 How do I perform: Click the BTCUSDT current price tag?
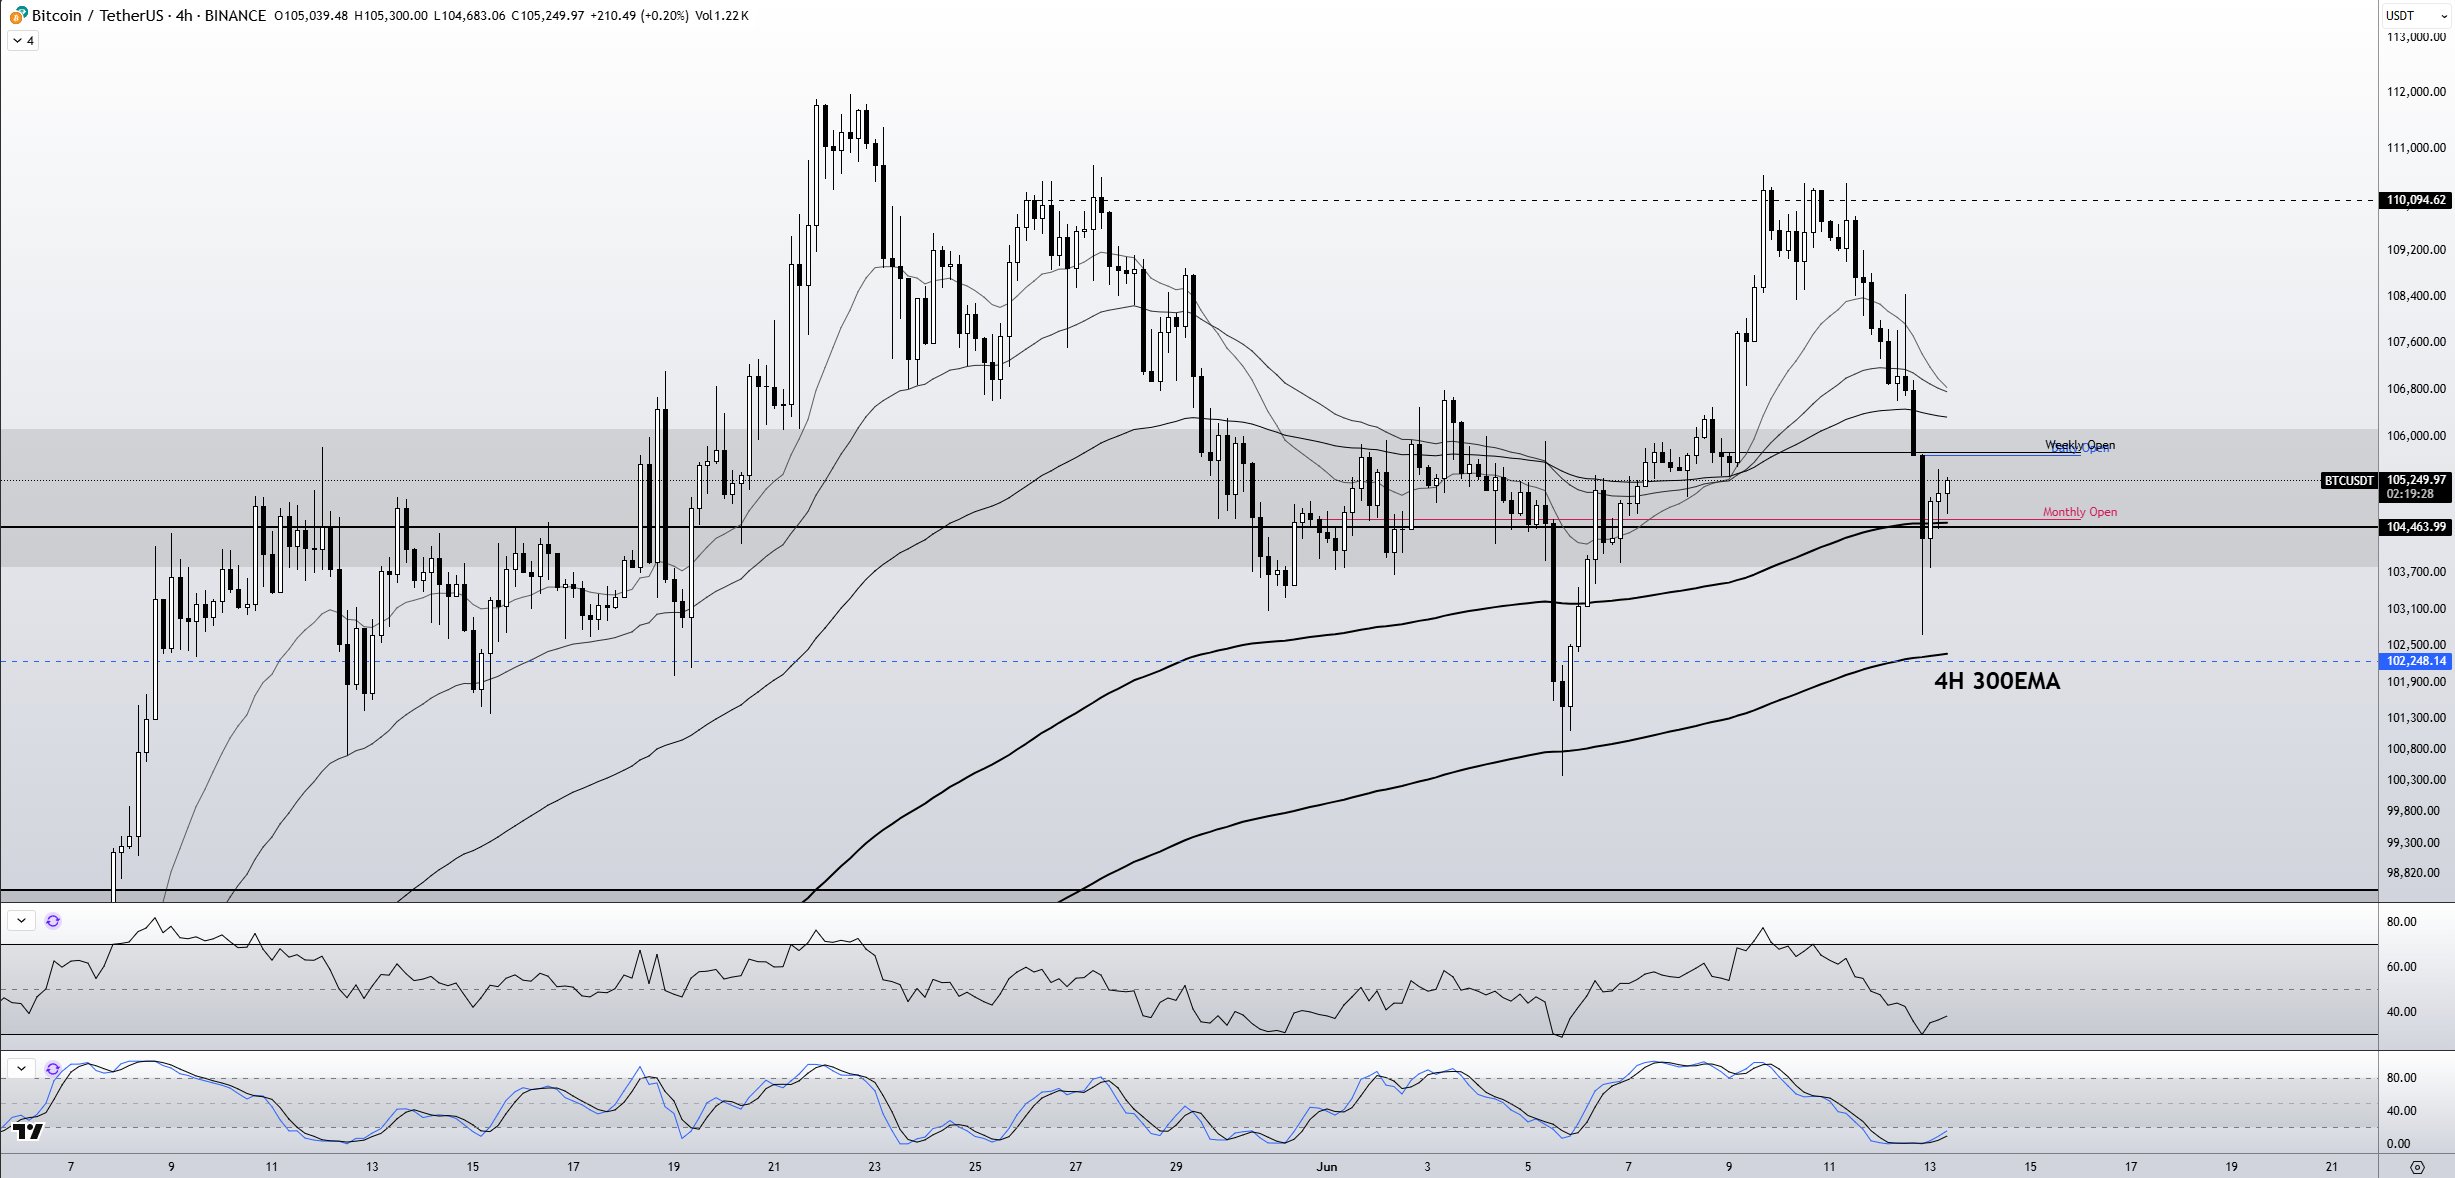tap(2348, 481)
